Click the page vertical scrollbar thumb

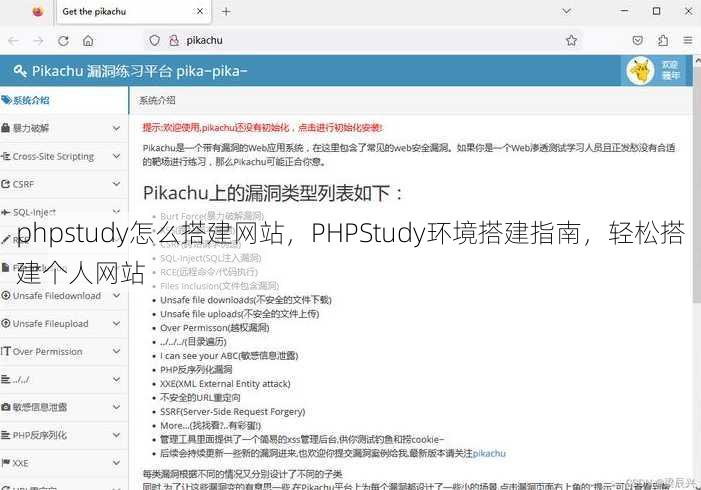coord(697,183)
